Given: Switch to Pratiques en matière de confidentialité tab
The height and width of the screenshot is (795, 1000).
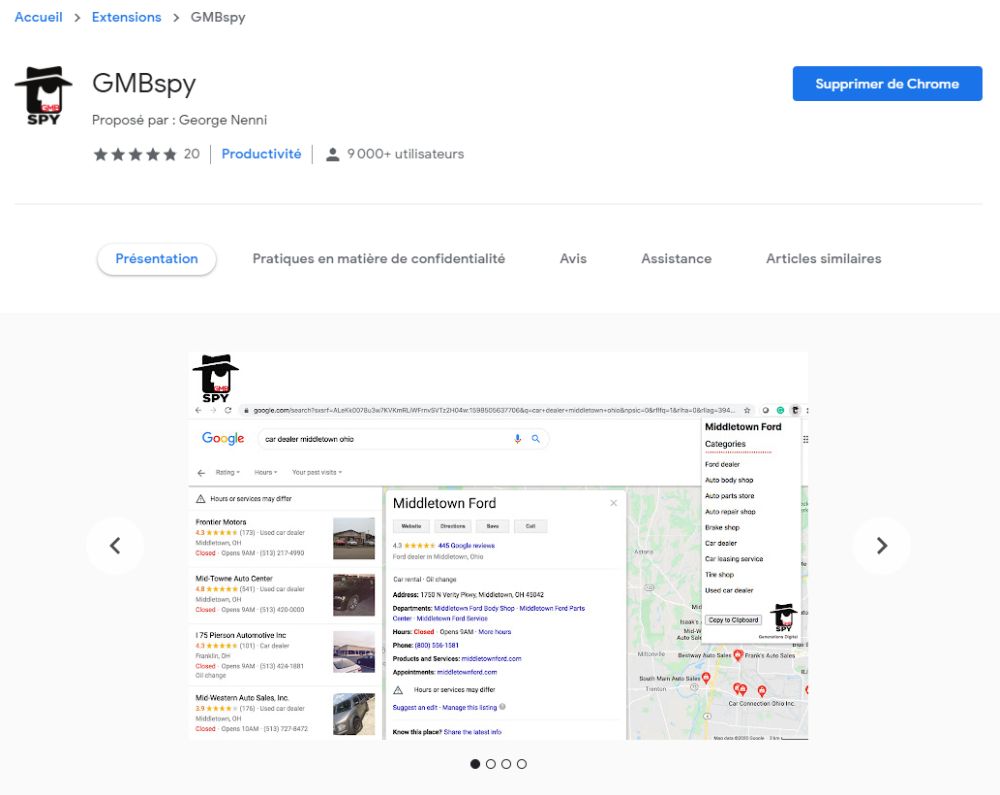Looking at the screenshot, I should tap(379, 259).
